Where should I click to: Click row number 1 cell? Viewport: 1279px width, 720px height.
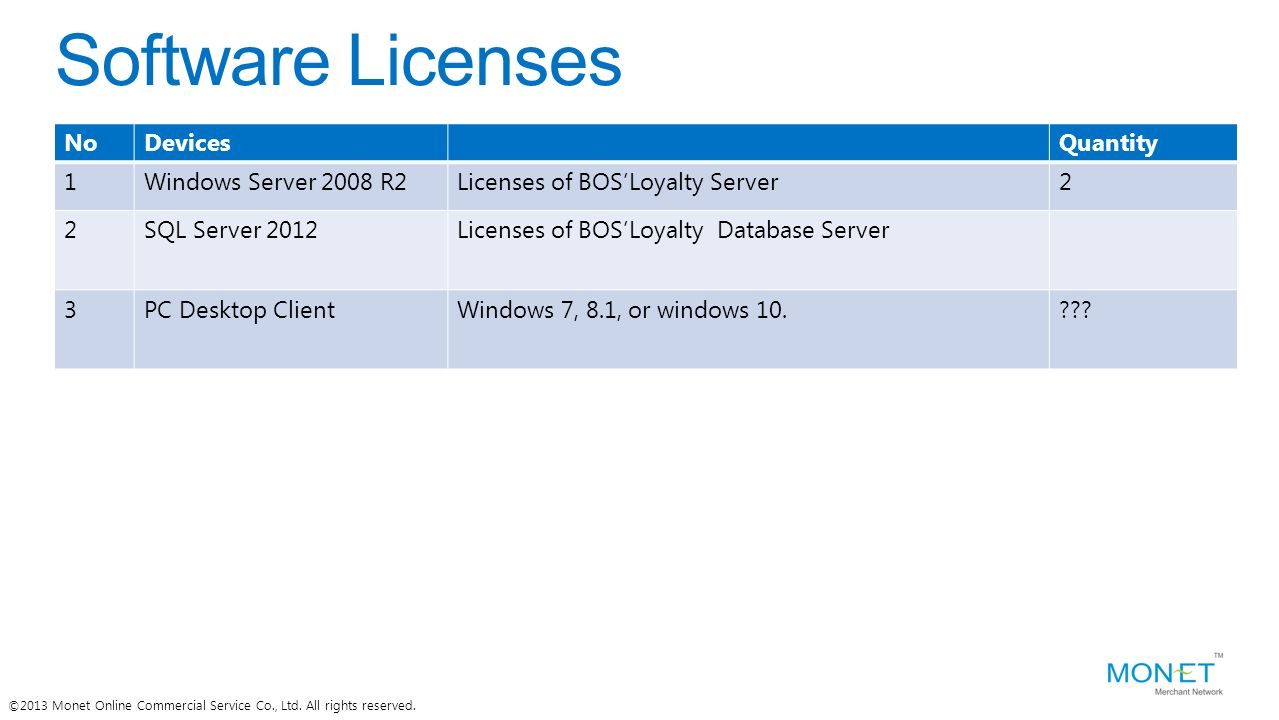[94, 186]
